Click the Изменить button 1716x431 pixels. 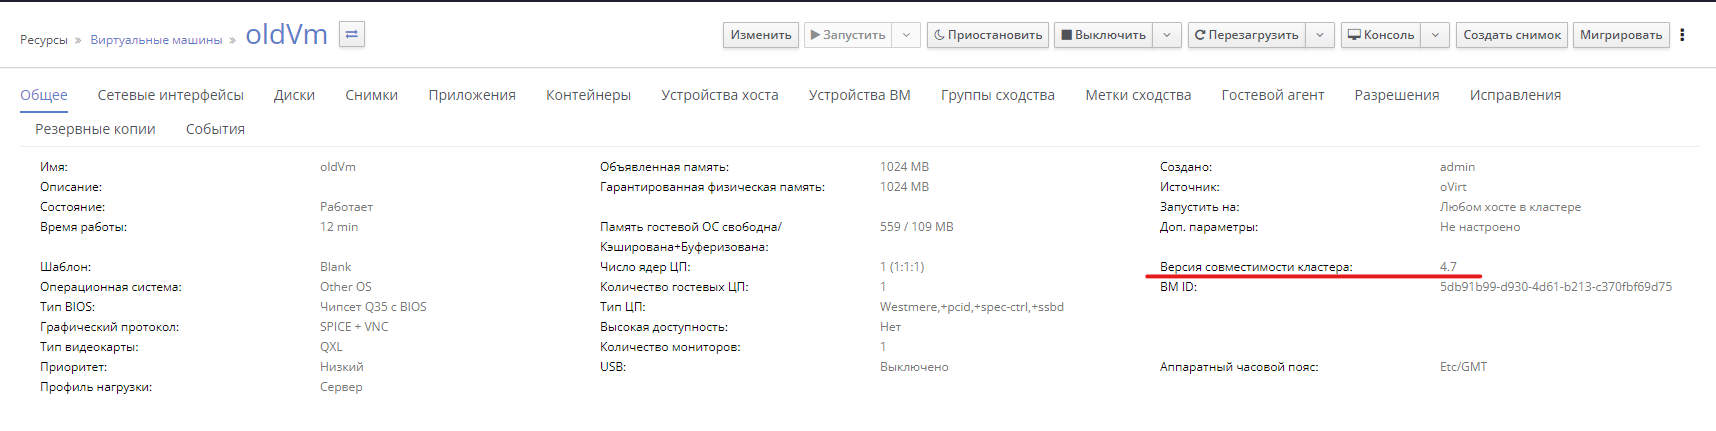761,35
